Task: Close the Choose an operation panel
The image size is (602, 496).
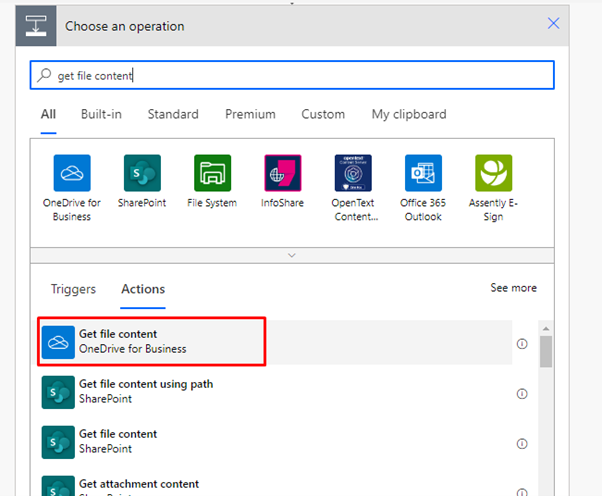Action: (x=553, y=23)
